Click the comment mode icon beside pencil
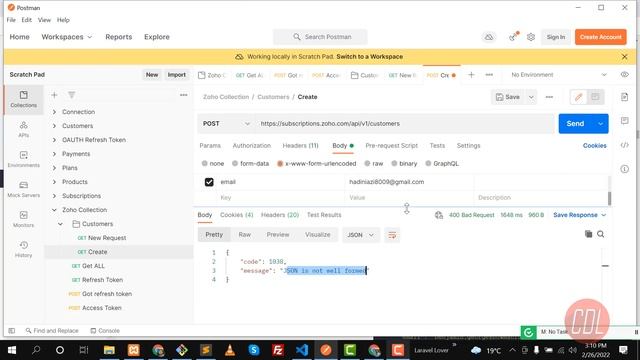The height and width of the screenshot is (360, 640). [x=595, y=97]
